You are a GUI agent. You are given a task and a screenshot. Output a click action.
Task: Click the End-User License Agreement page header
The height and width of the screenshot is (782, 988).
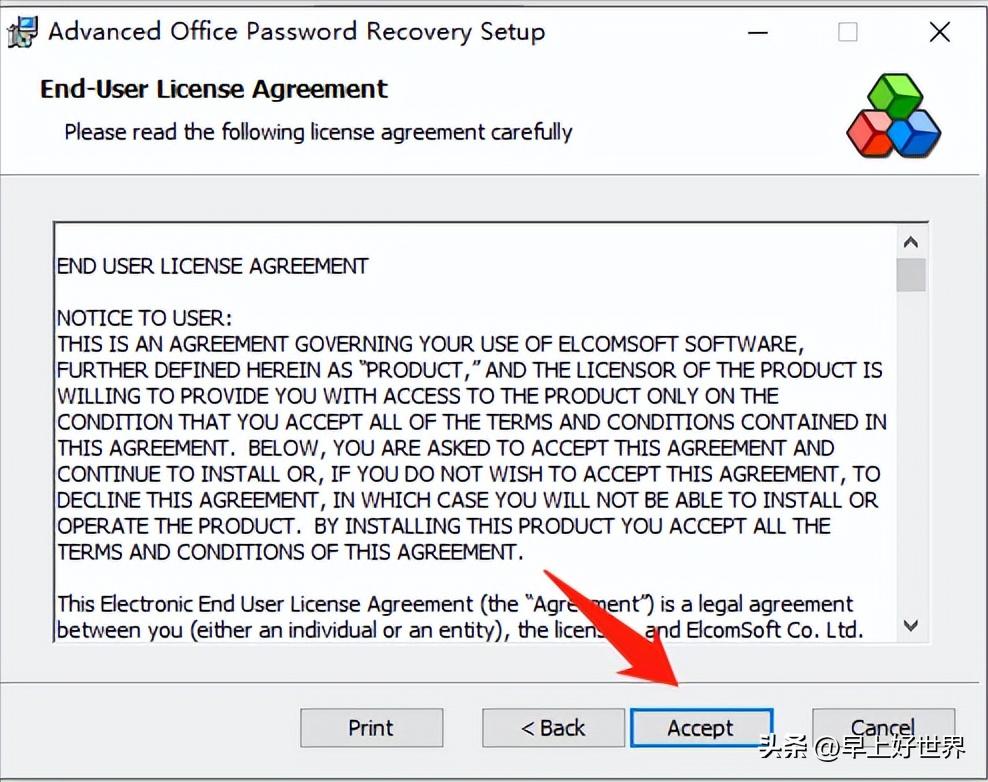click(x=214, y=89)
